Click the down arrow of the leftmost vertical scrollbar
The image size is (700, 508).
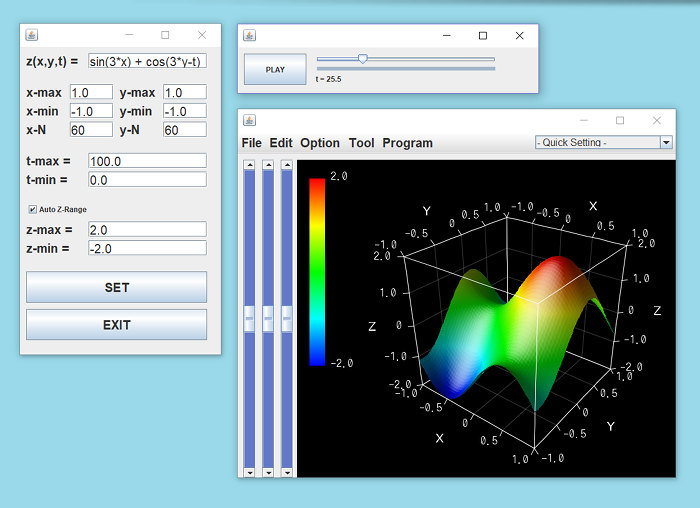pyautogui.click(x=250, y=472)
